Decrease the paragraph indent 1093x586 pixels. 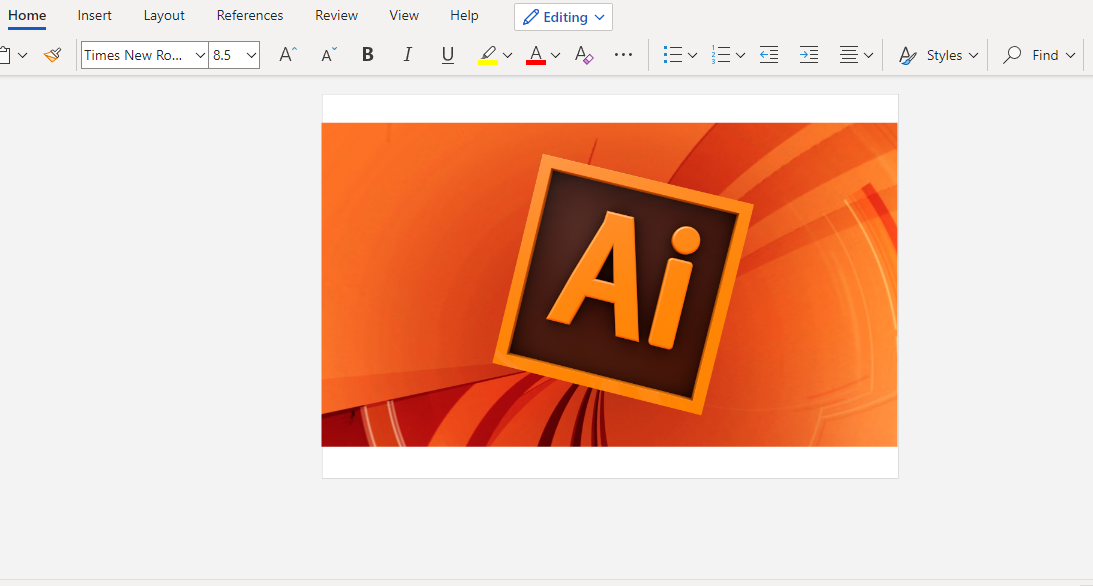click(769, 55)
